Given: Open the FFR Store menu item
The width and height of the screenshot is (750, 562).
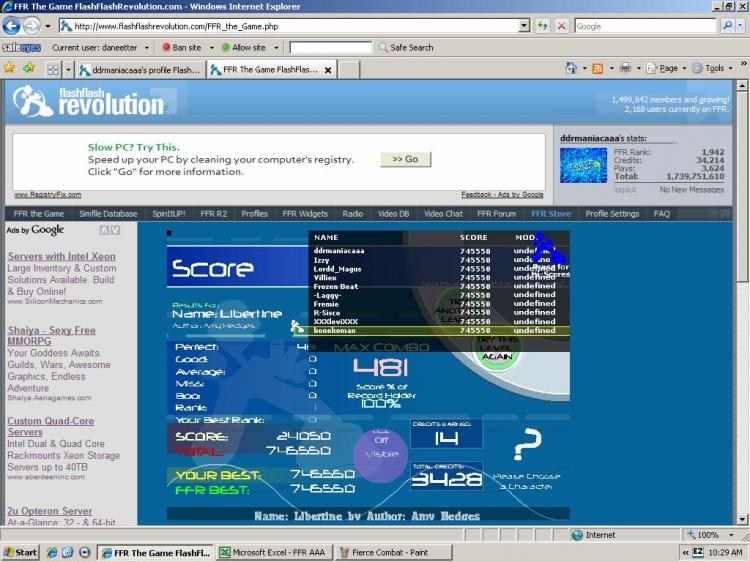Looking at the screenshot, I should [x=551, y=214].
